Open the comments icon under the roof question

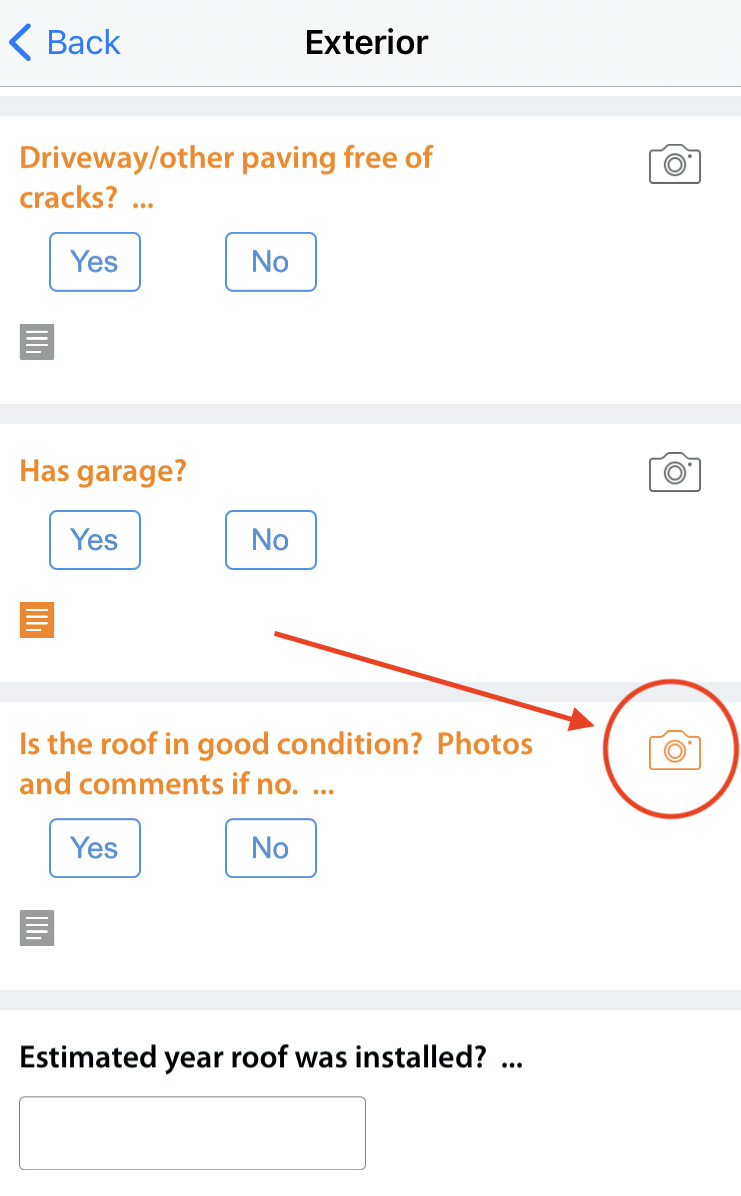tap(37, 929)
